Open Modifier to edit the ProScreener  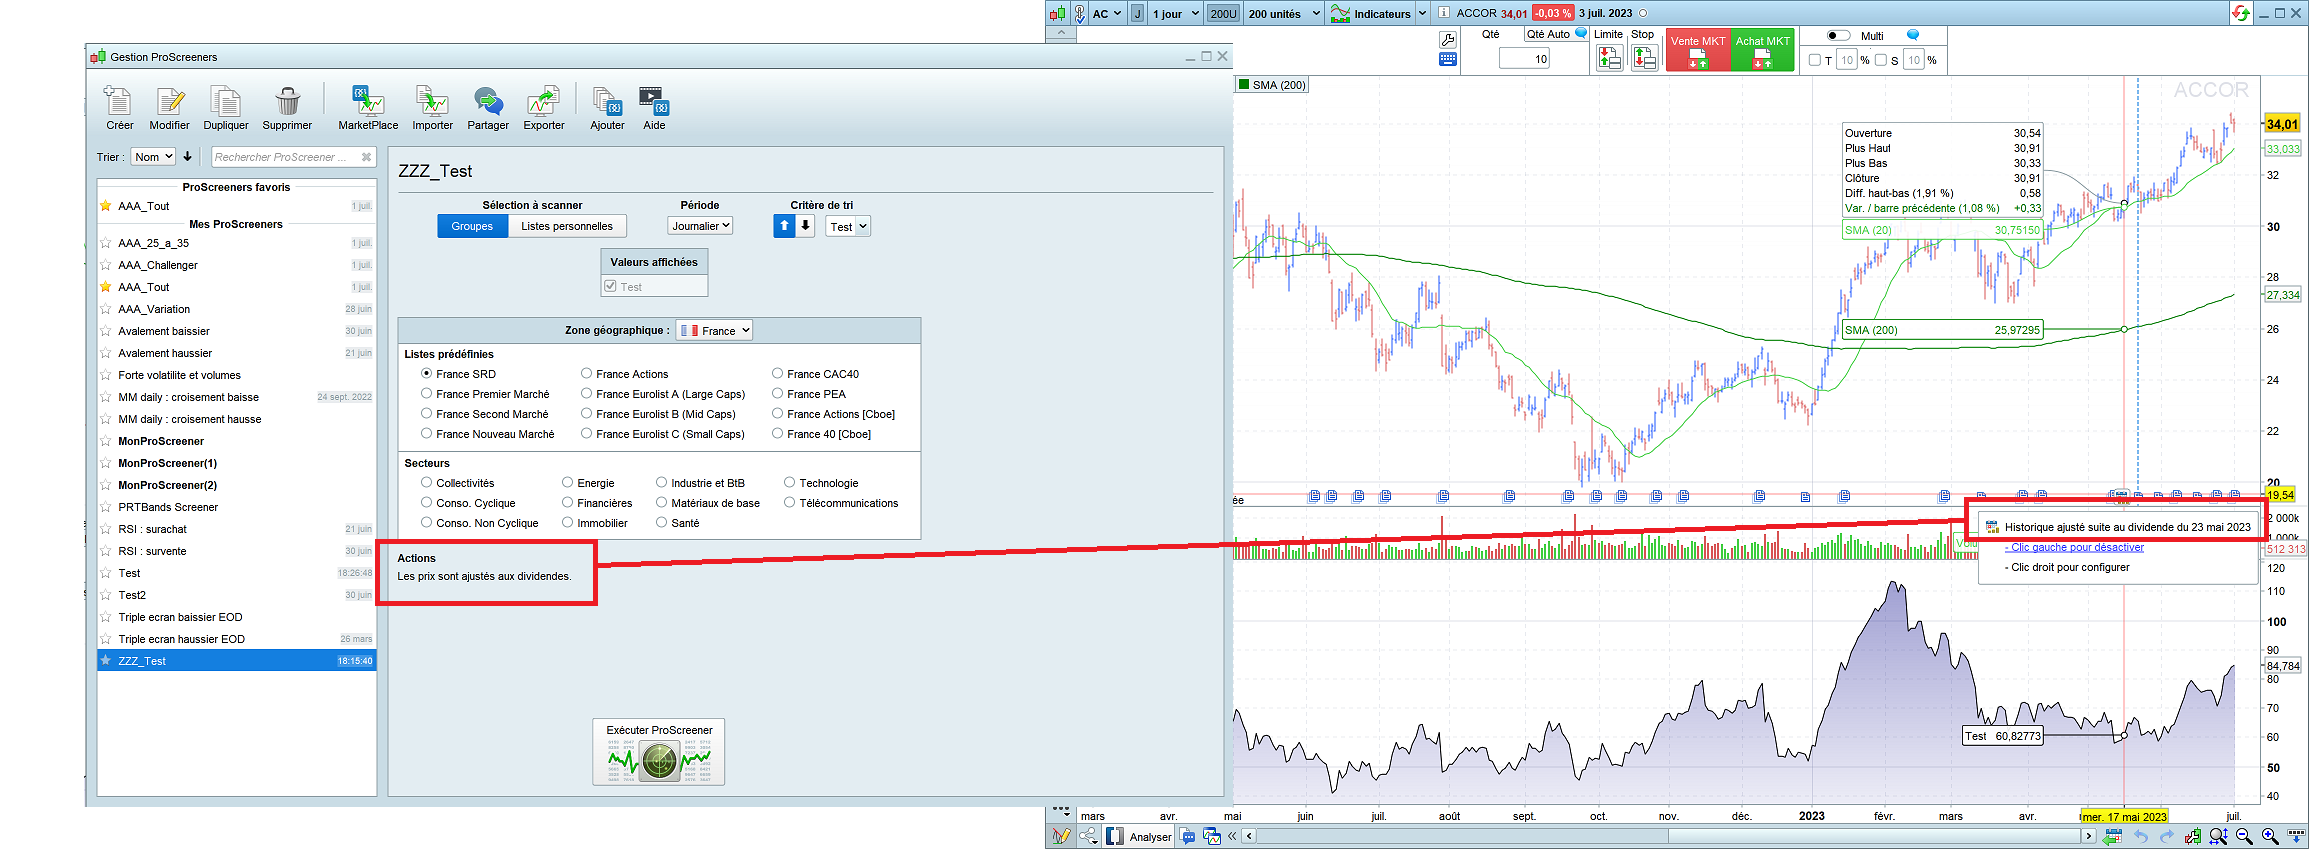click(170, 101)
